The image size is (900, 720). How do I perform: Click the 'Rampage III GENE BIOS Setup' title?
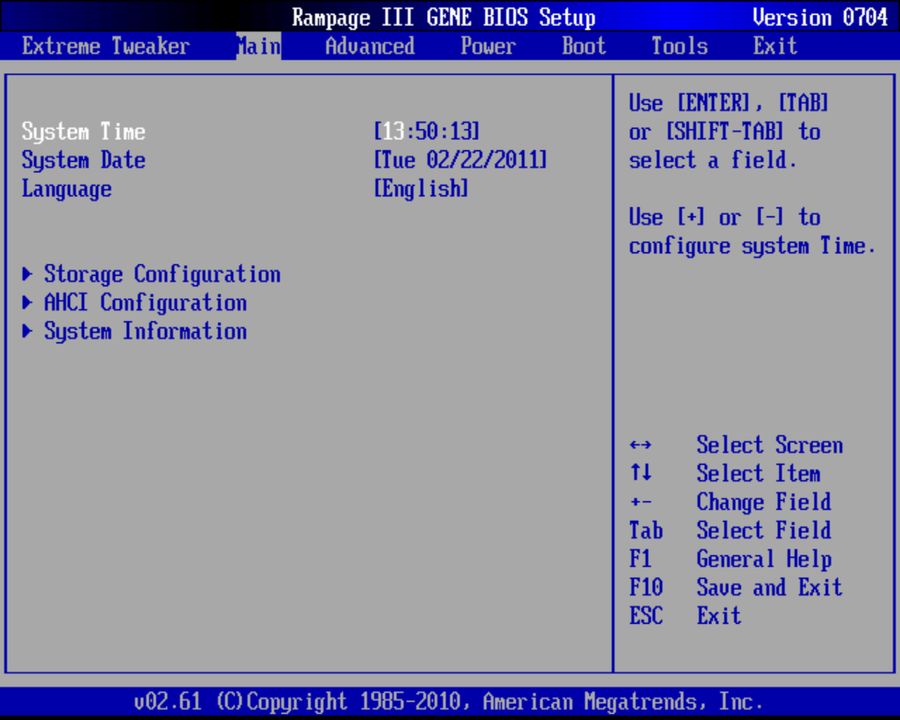coord(444,18)
